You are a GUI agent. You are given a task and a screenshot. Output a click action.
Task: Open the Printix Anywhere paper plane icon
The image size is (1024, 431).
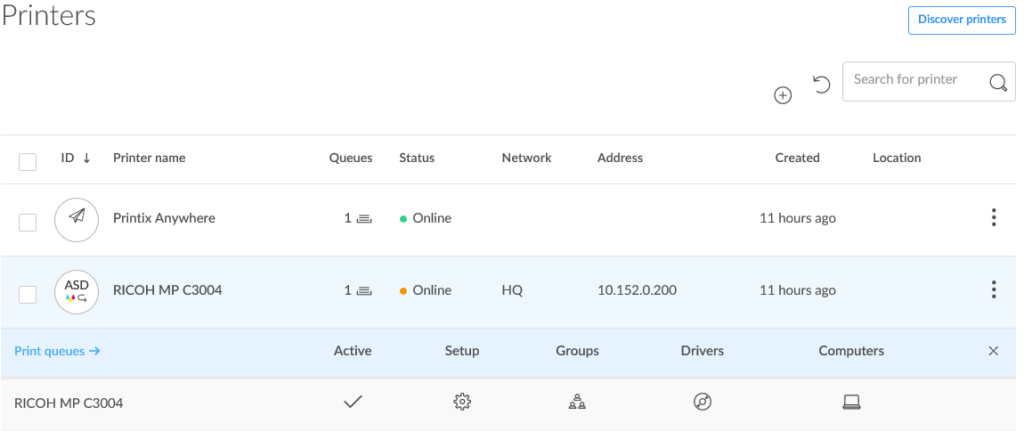[76, 220]
